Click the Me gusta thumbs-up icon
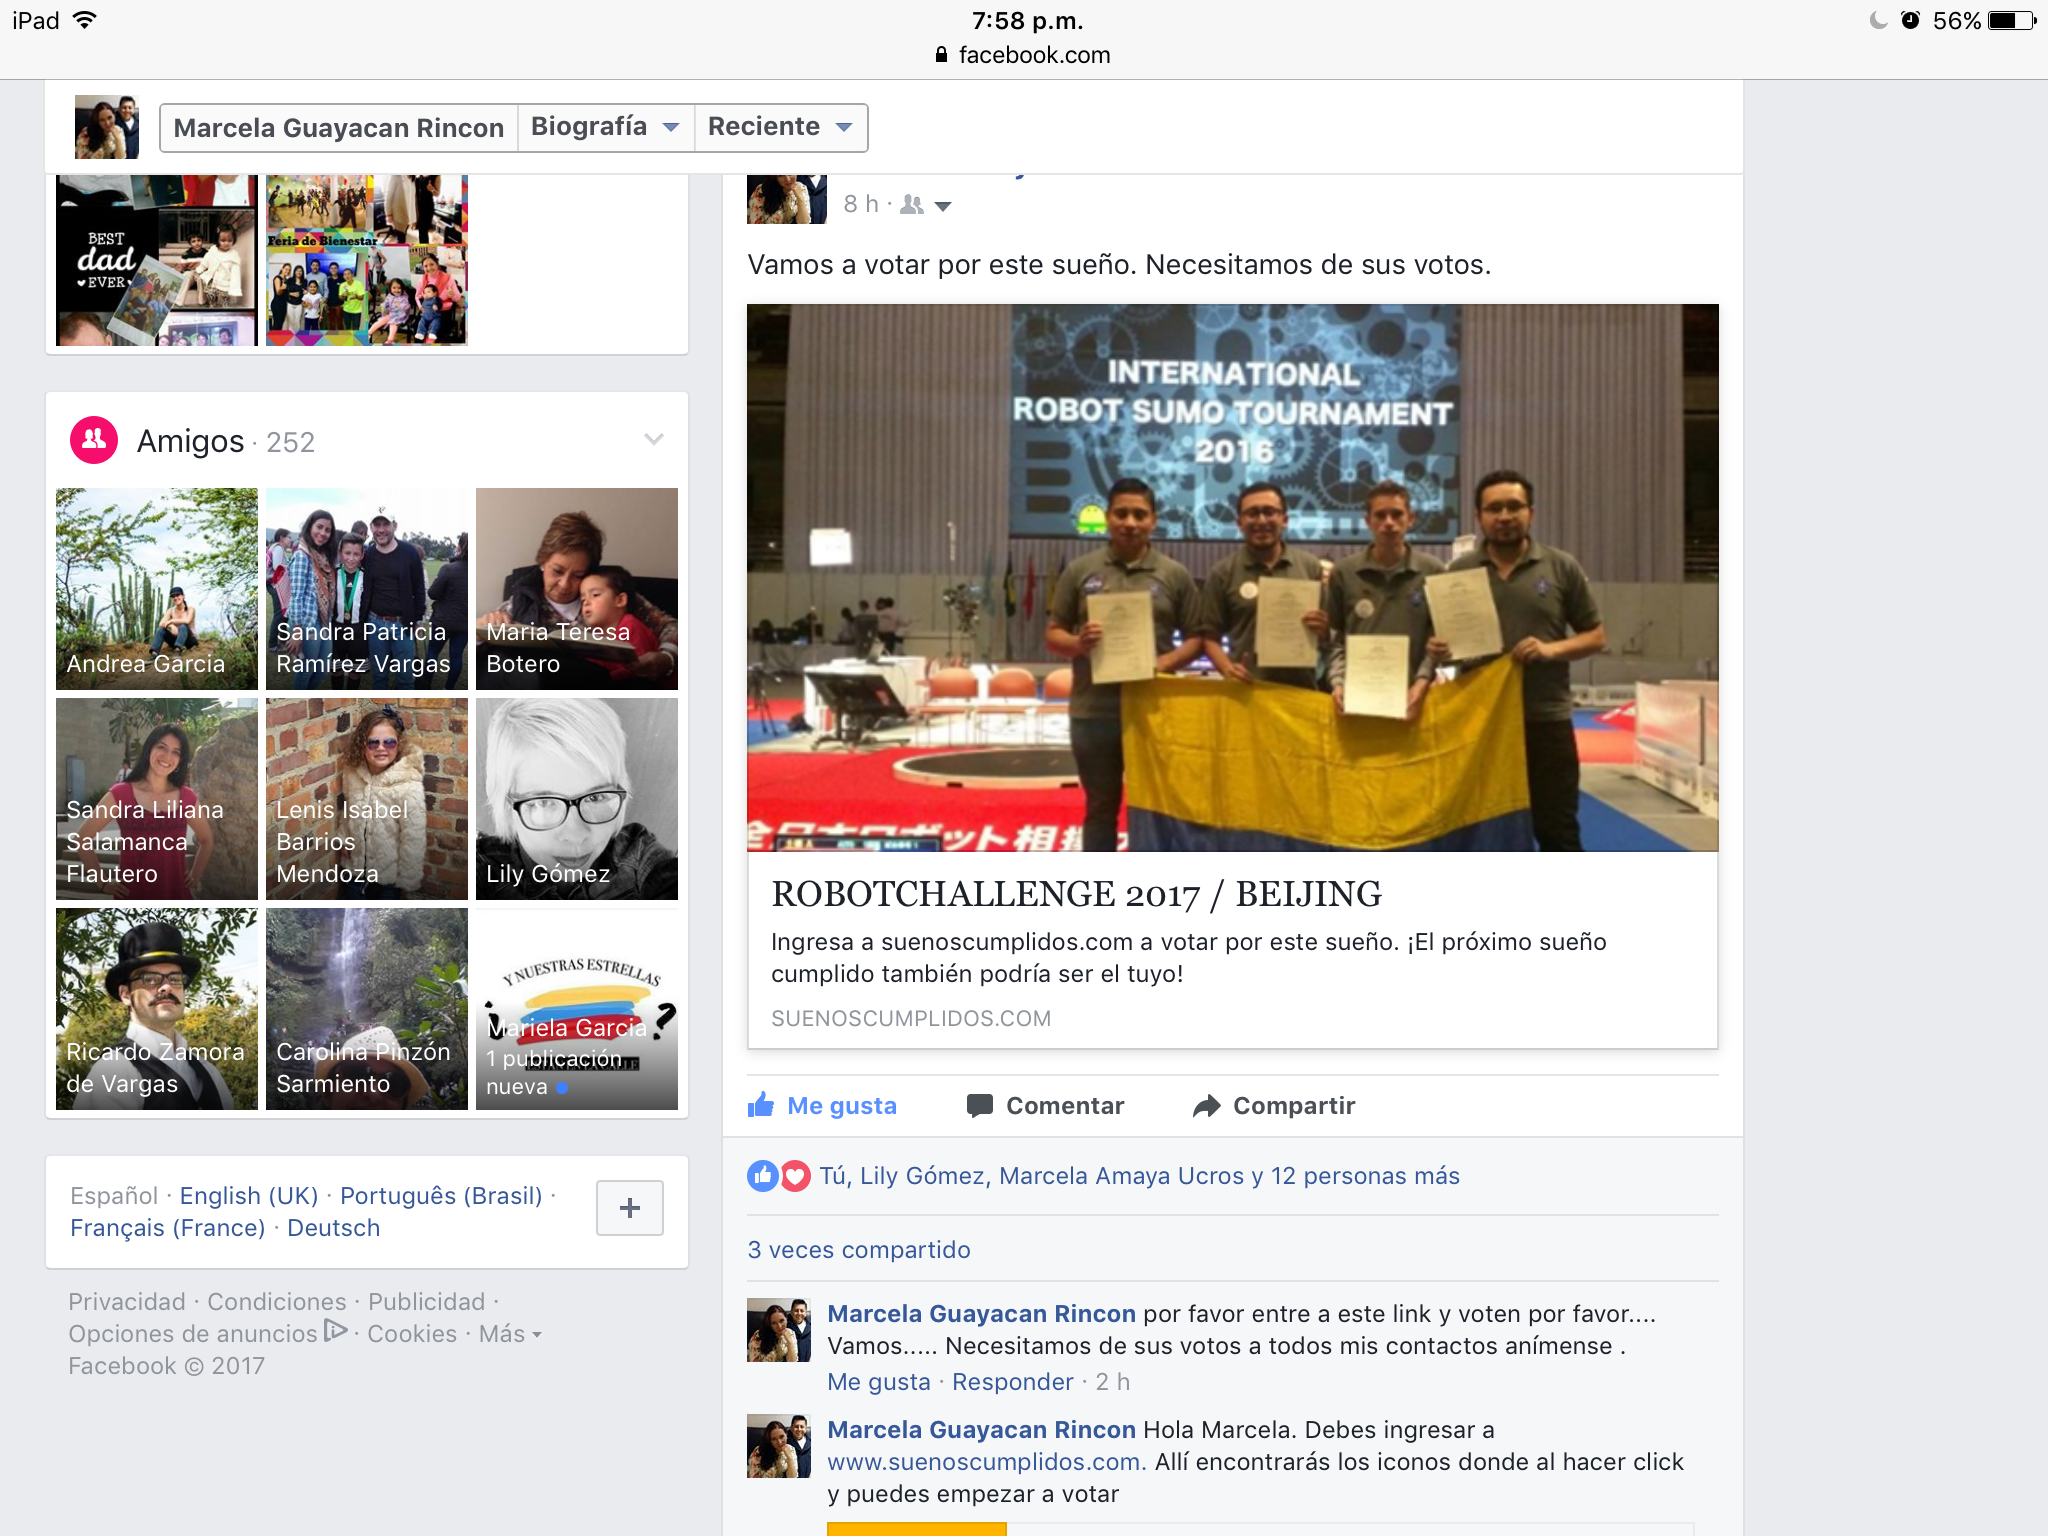2048x1536 pixels. pyautogui.click(x=761, y=1105)
